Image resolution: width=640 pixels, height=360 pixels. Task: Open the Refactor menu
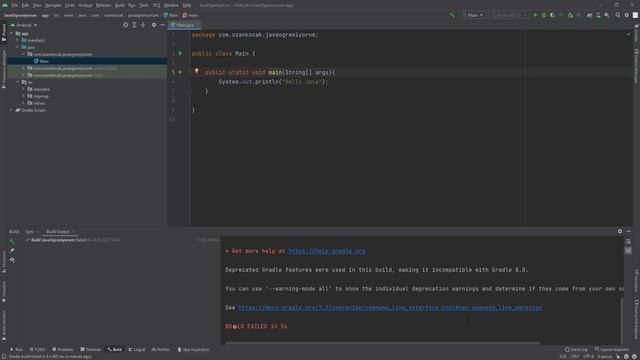point(103,5)
